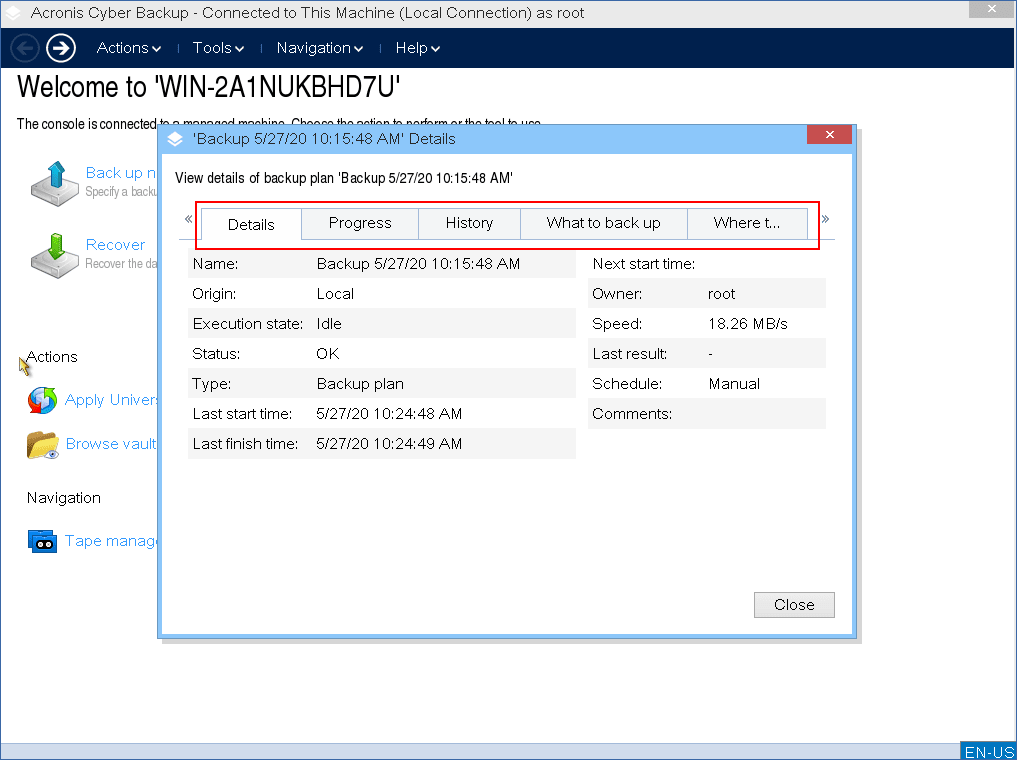
Task: Switch to the Progress tab
Action: pyautogui.click(x=360, y=223)
